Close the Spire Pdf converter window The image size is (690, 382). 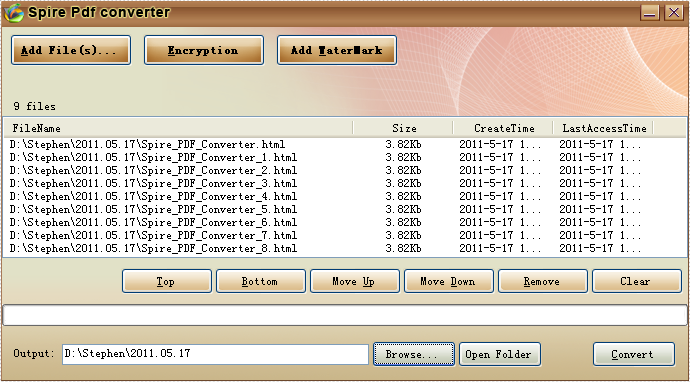click(674, 13)
